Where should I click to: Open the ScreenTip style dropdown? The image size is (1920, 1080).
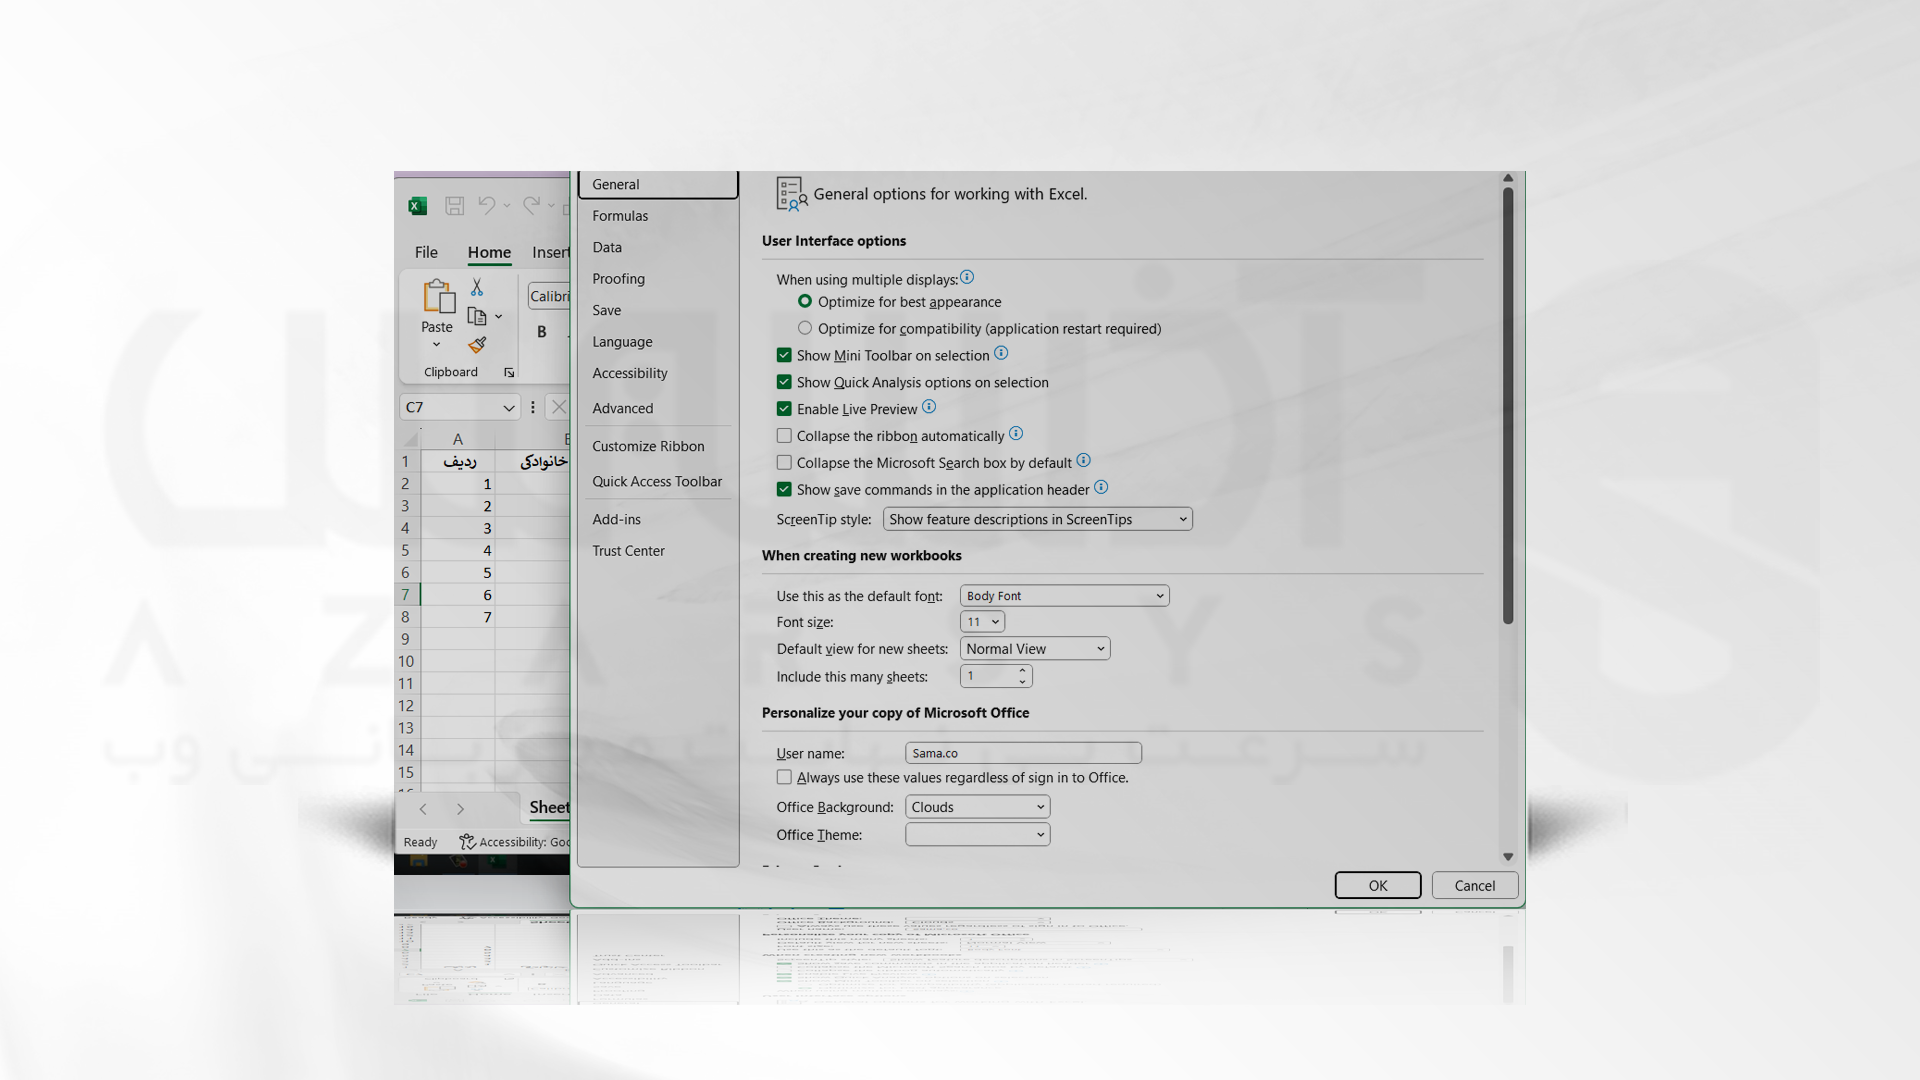click(1038, 519)
